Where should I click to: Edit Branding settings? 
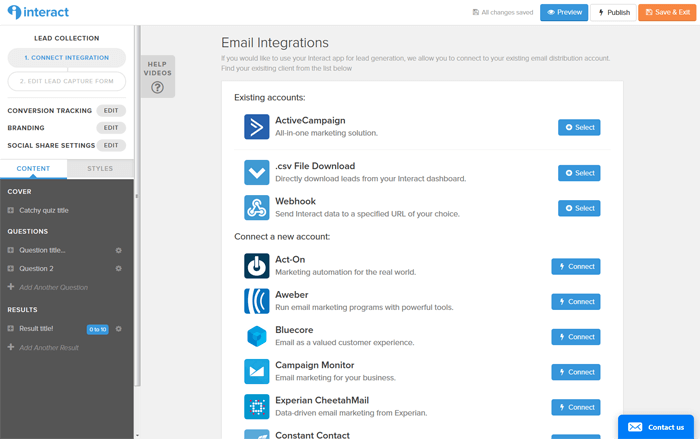point(111,128)
